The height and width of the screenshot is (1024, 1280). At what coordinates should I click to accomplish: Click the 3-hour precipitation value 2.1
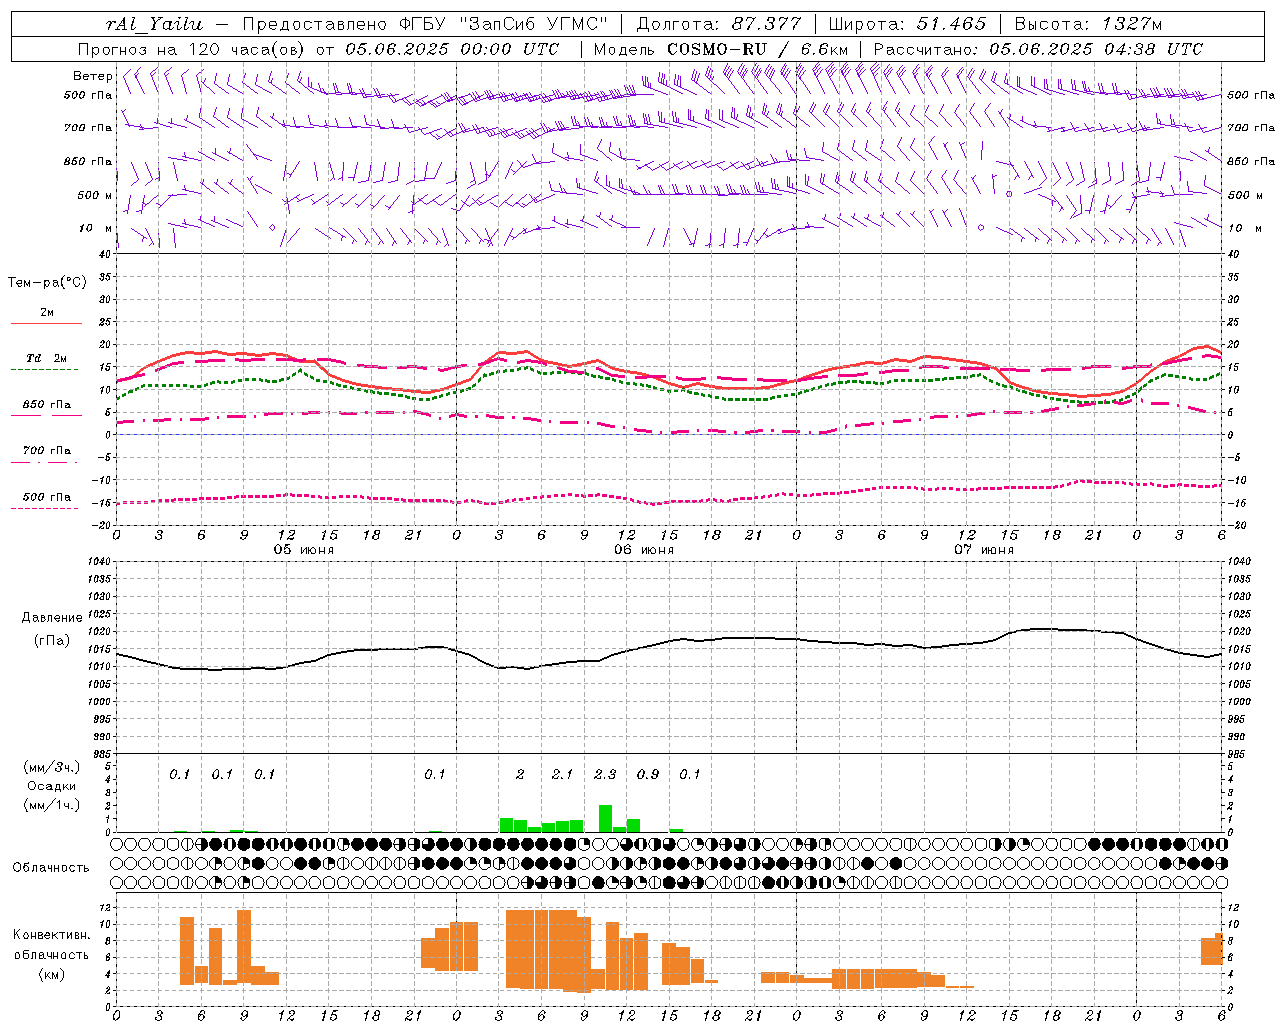point(562,775)
